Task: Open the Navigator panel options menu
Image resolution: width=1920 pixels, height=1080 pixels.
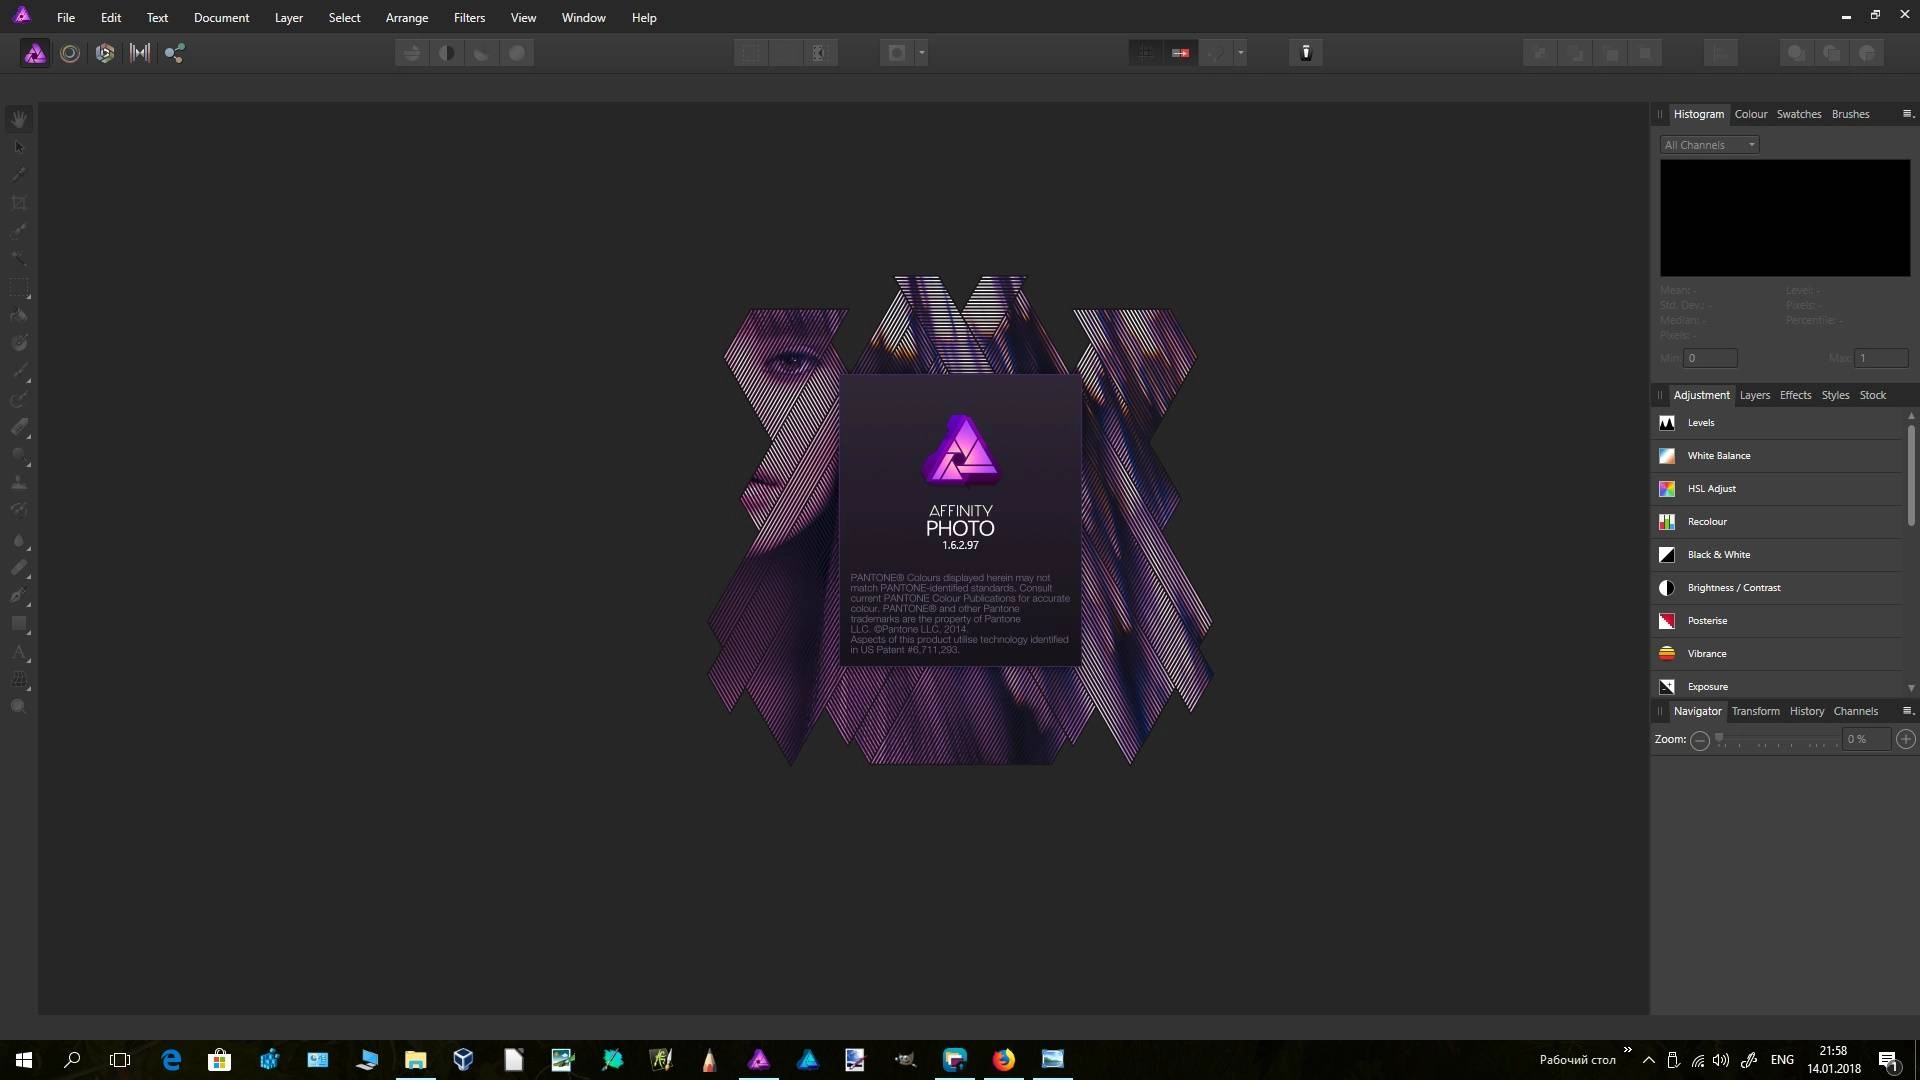Action: click(1906, 711)
